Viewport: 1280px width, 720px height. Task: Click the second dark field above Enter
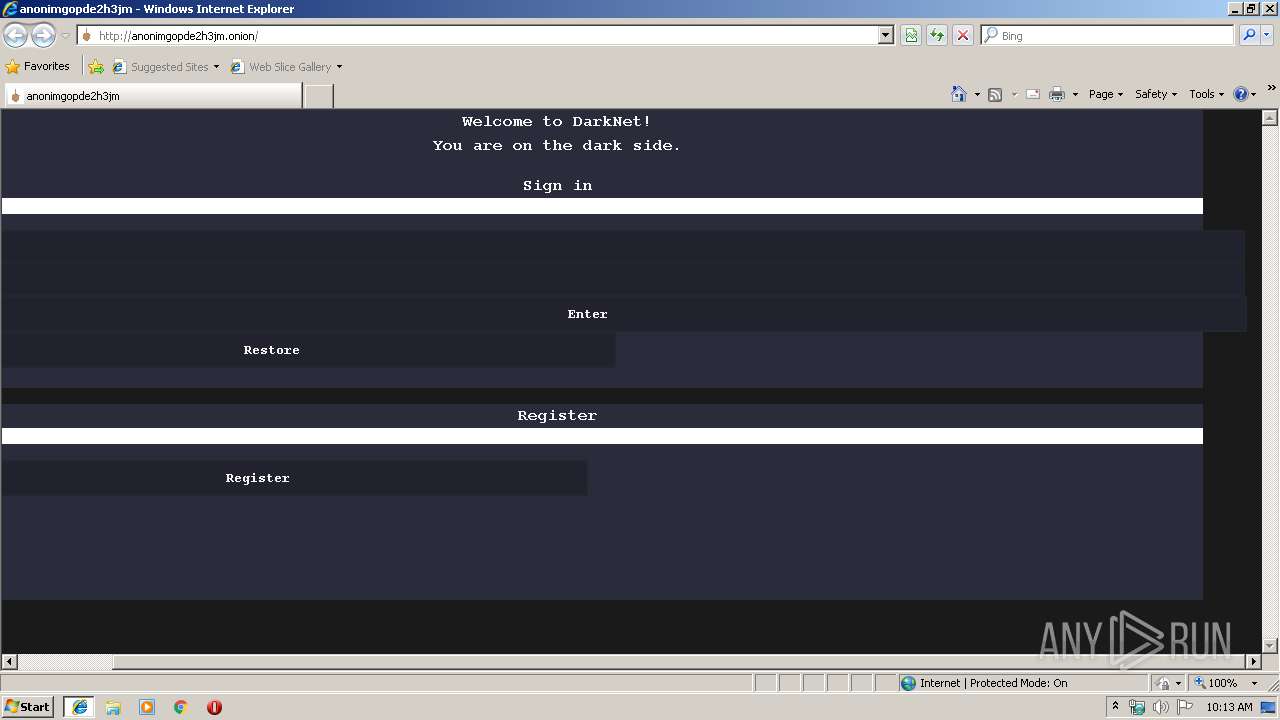623,278
